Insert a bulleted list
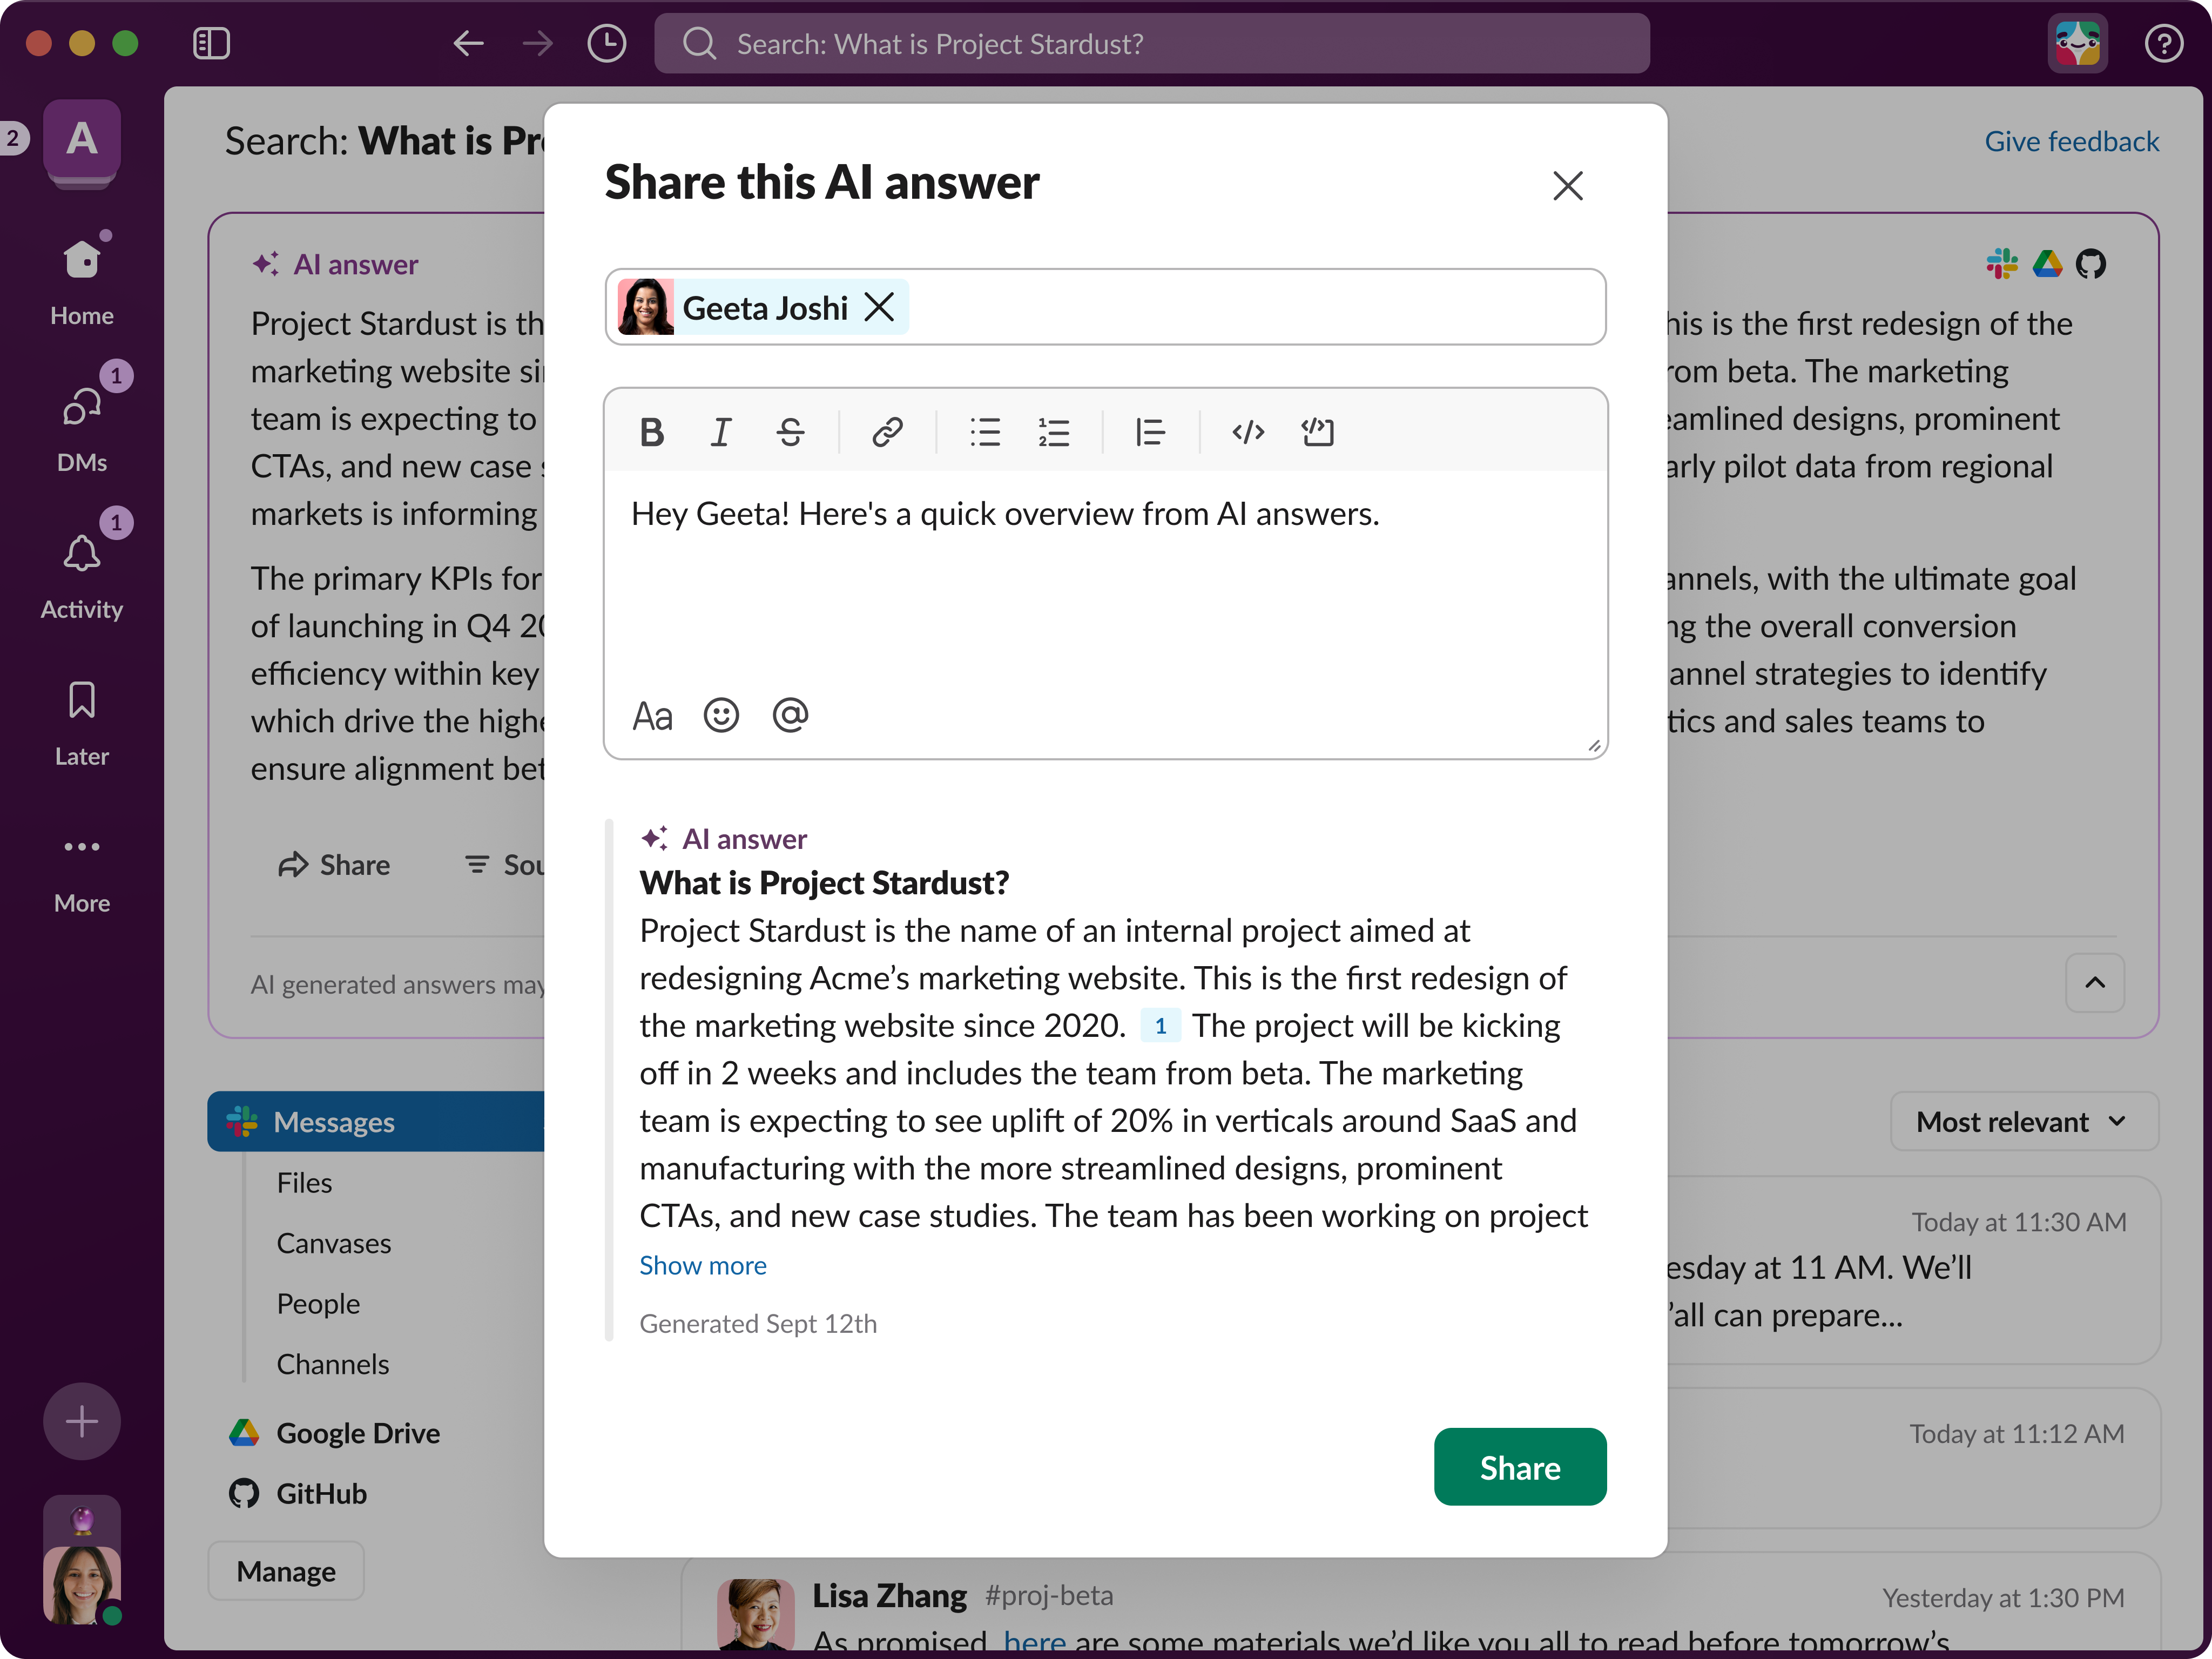This screenshot has height=1659, width=2212. tap(984, 432)
